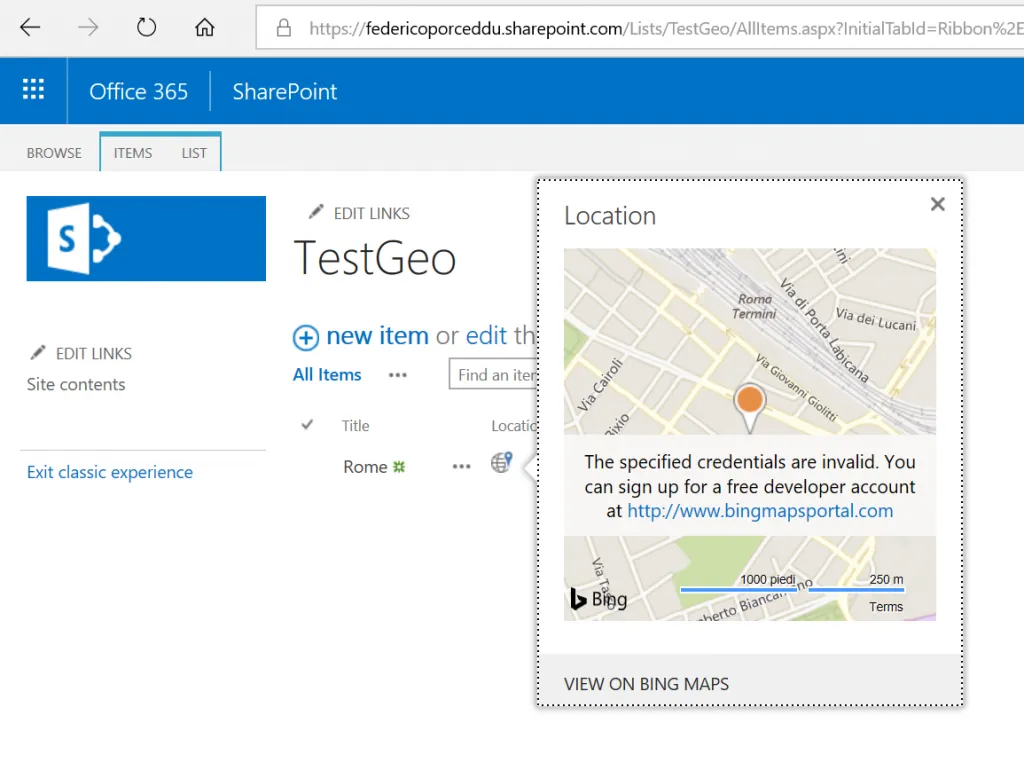This screenshot has width=1024, height=770.
Task: Click the new item link
Action: 377,336
